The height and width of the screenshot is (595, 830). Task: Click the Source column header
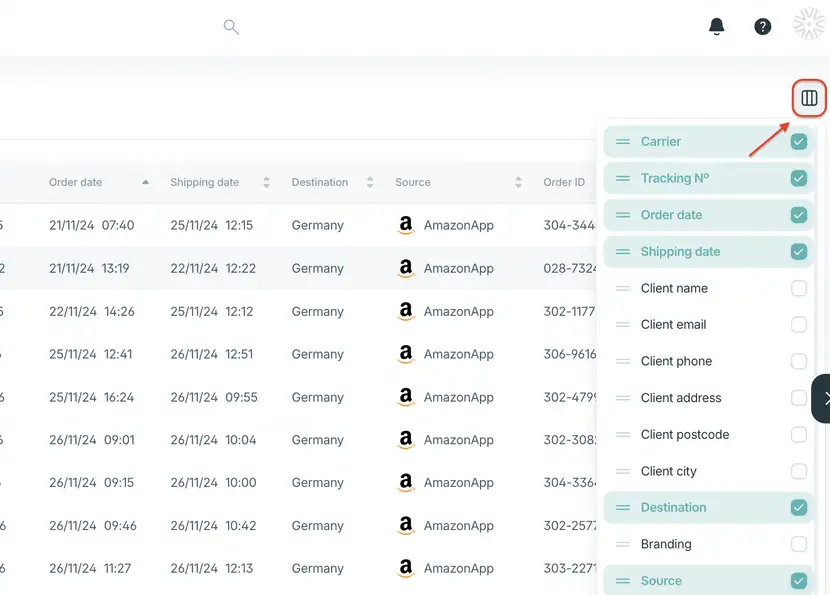[x=412, y=182]
